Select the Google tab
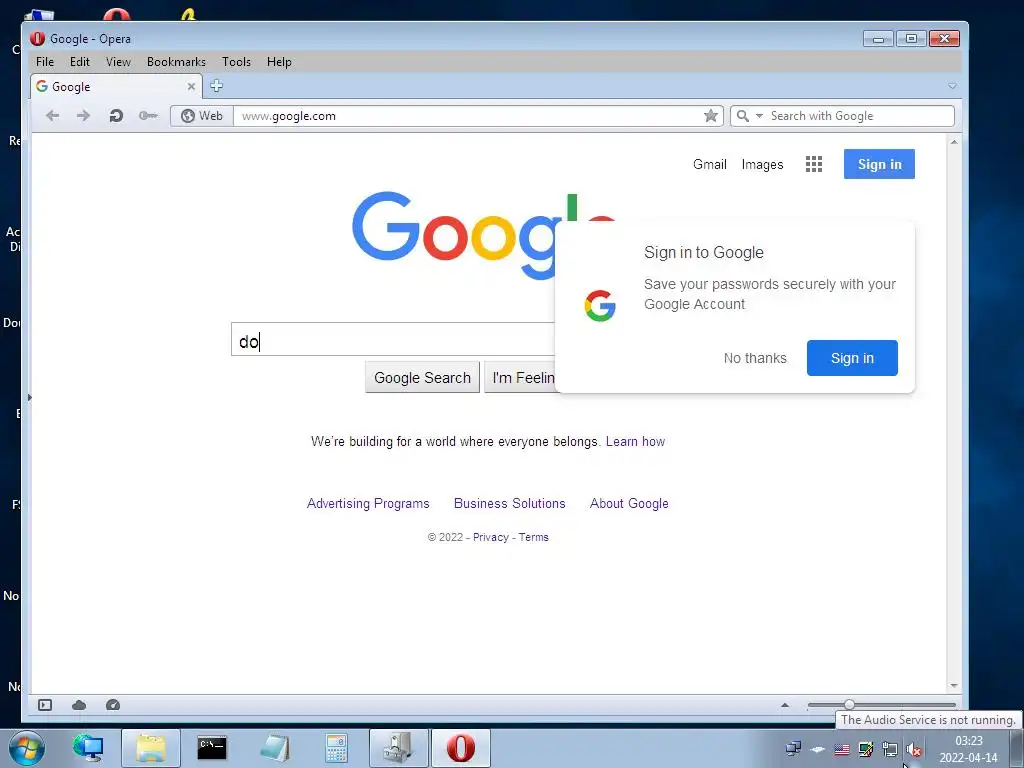The height and width of the screenshot is (768, 1024). [116, 86]
